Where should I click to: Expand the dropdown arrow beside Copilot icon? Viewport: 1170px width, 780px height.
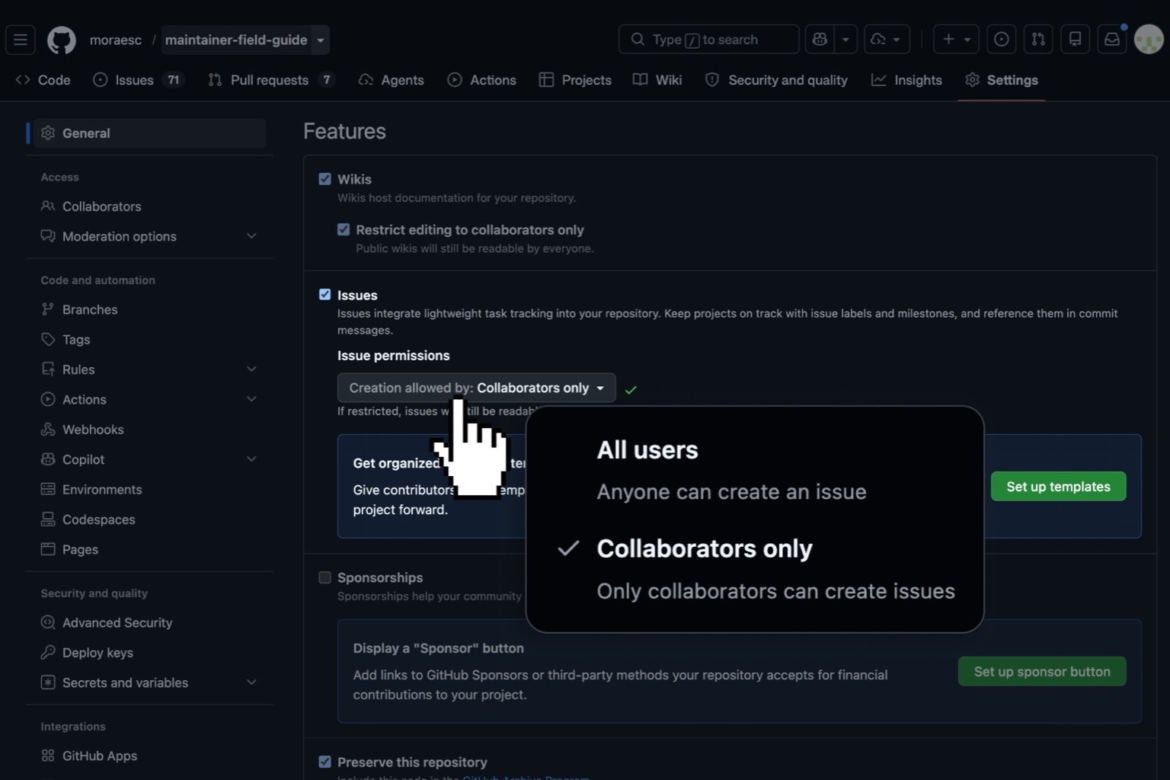click(845, 40)
